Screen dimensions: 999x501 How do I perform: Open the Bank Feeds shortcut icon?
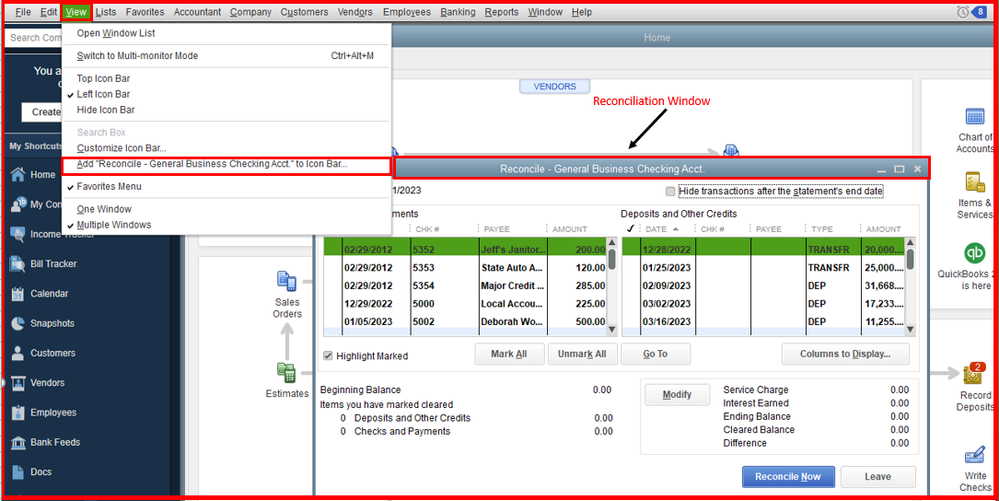(x=18, y=442)
